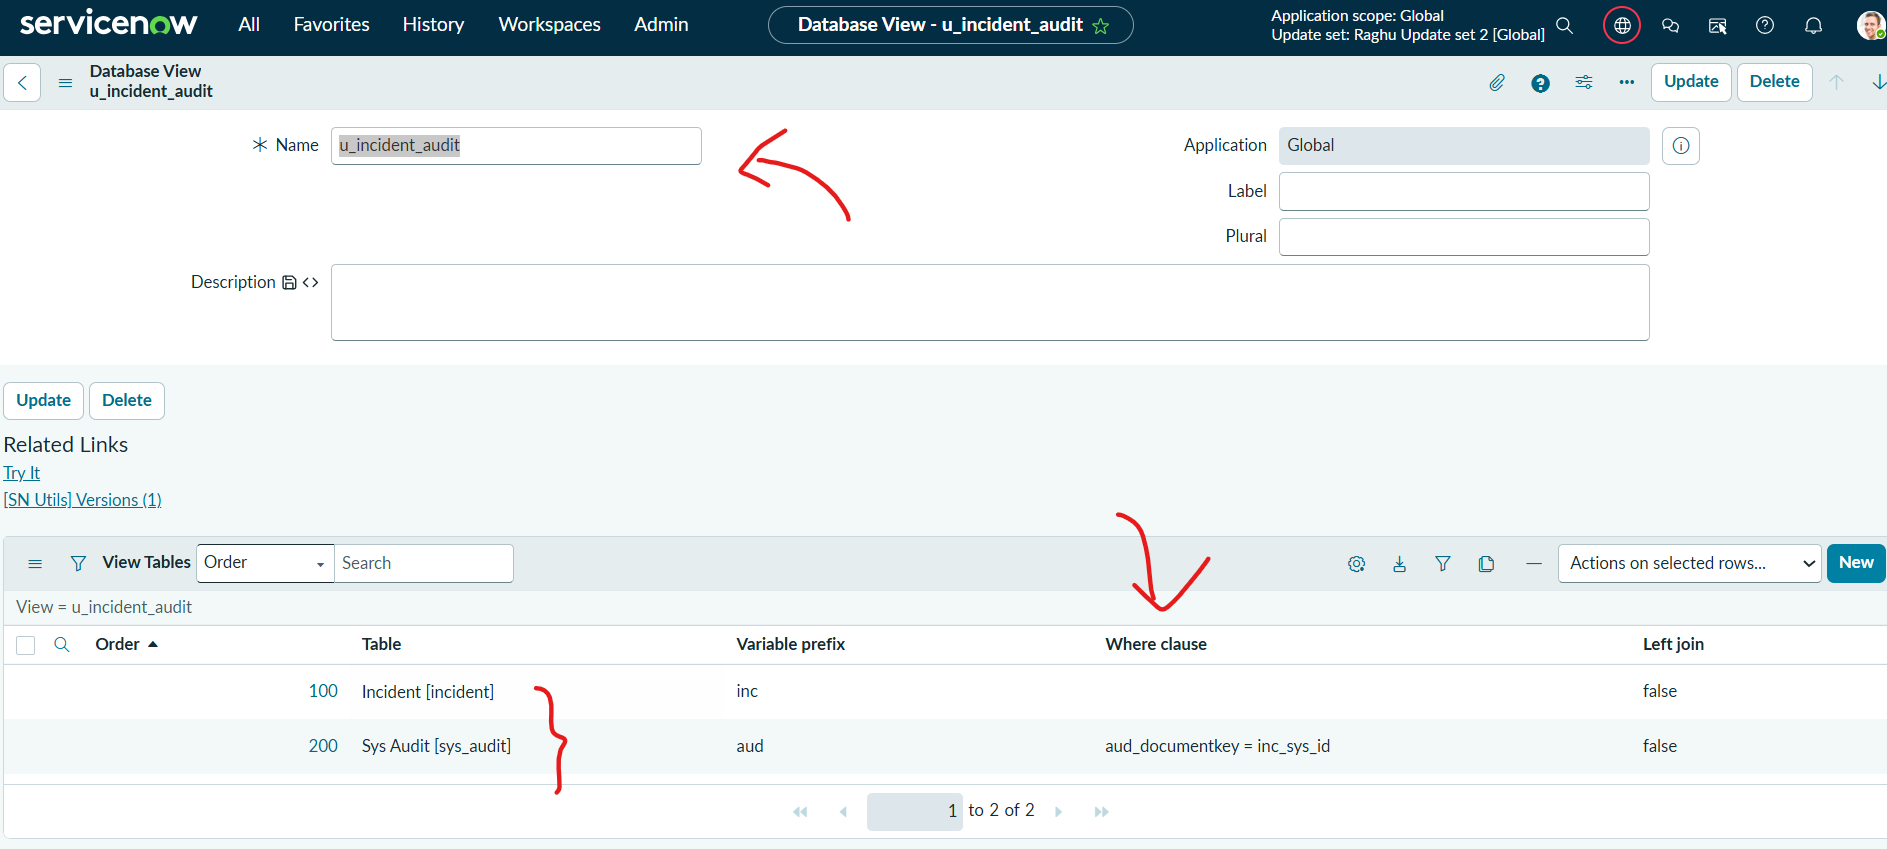Open the form context hamburger menu
This screenshot has height=849, width=1887.
coord(65,83)
